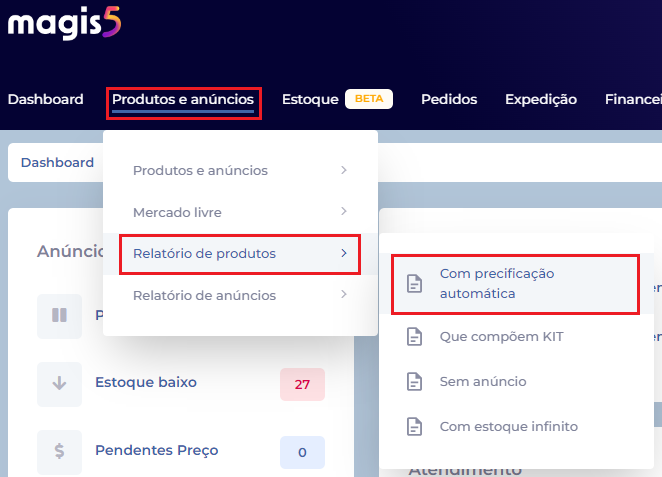Click the pause icon tile in Anúncios panel
Viewport: 662px width, 477px height.
point(60,315)
